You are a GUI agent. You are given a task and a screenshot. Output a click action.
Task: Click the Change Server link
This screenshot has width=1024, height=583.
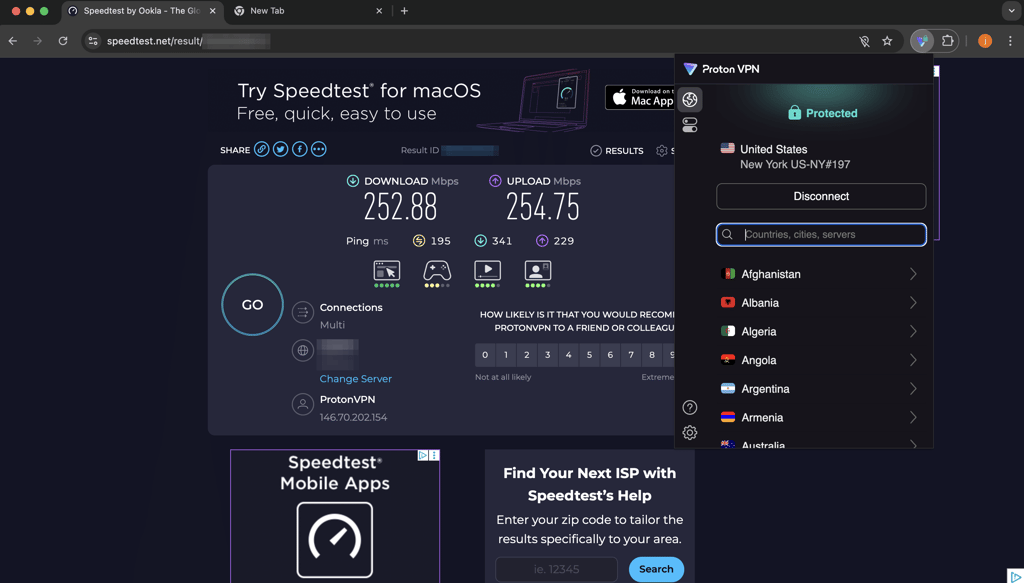click(x=355, y=379)
